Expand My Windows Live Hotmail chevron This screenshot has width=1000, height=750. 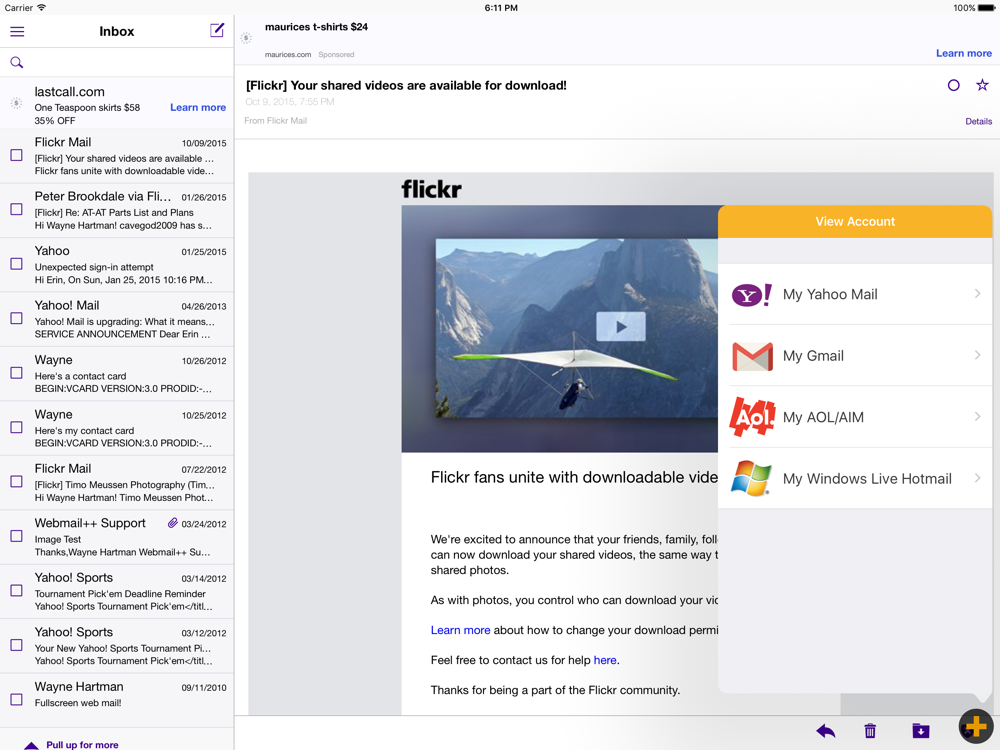pyautogui.click(x=978, y=478)
